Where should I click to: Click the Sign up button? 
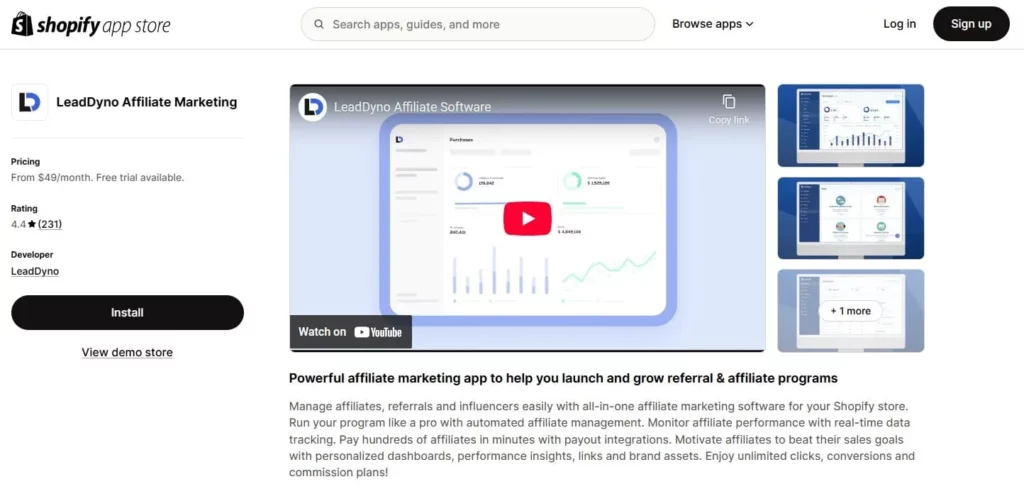coord(971,24)
